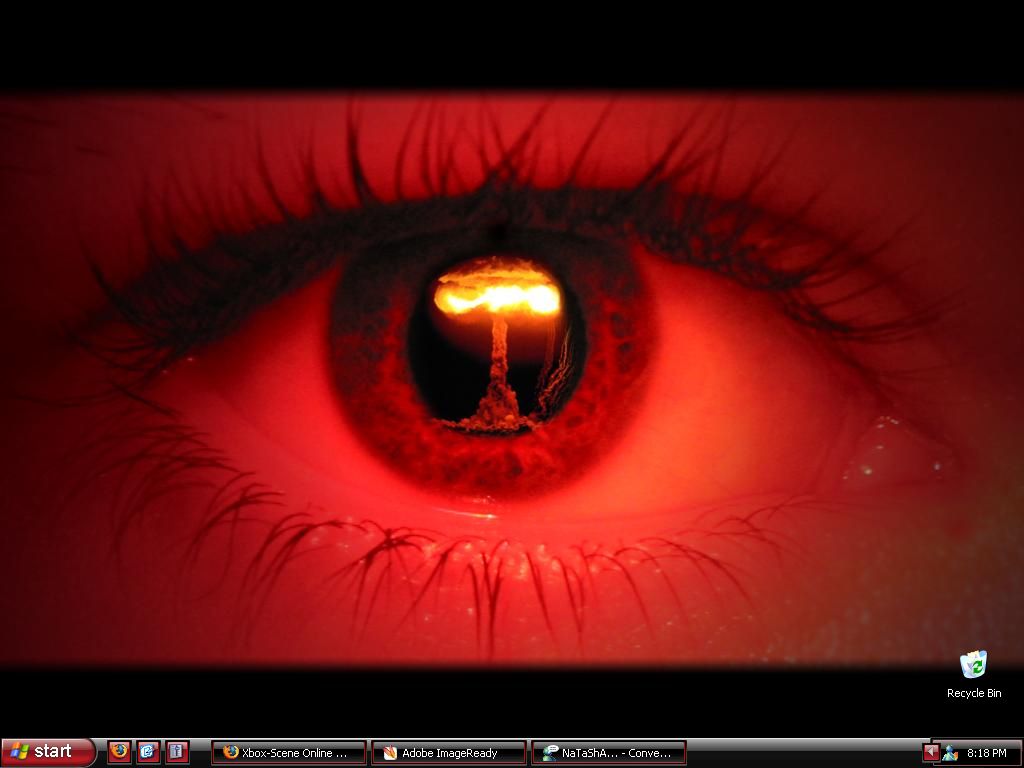Click the Recycle Bin text label

click(x=973, y=693)
